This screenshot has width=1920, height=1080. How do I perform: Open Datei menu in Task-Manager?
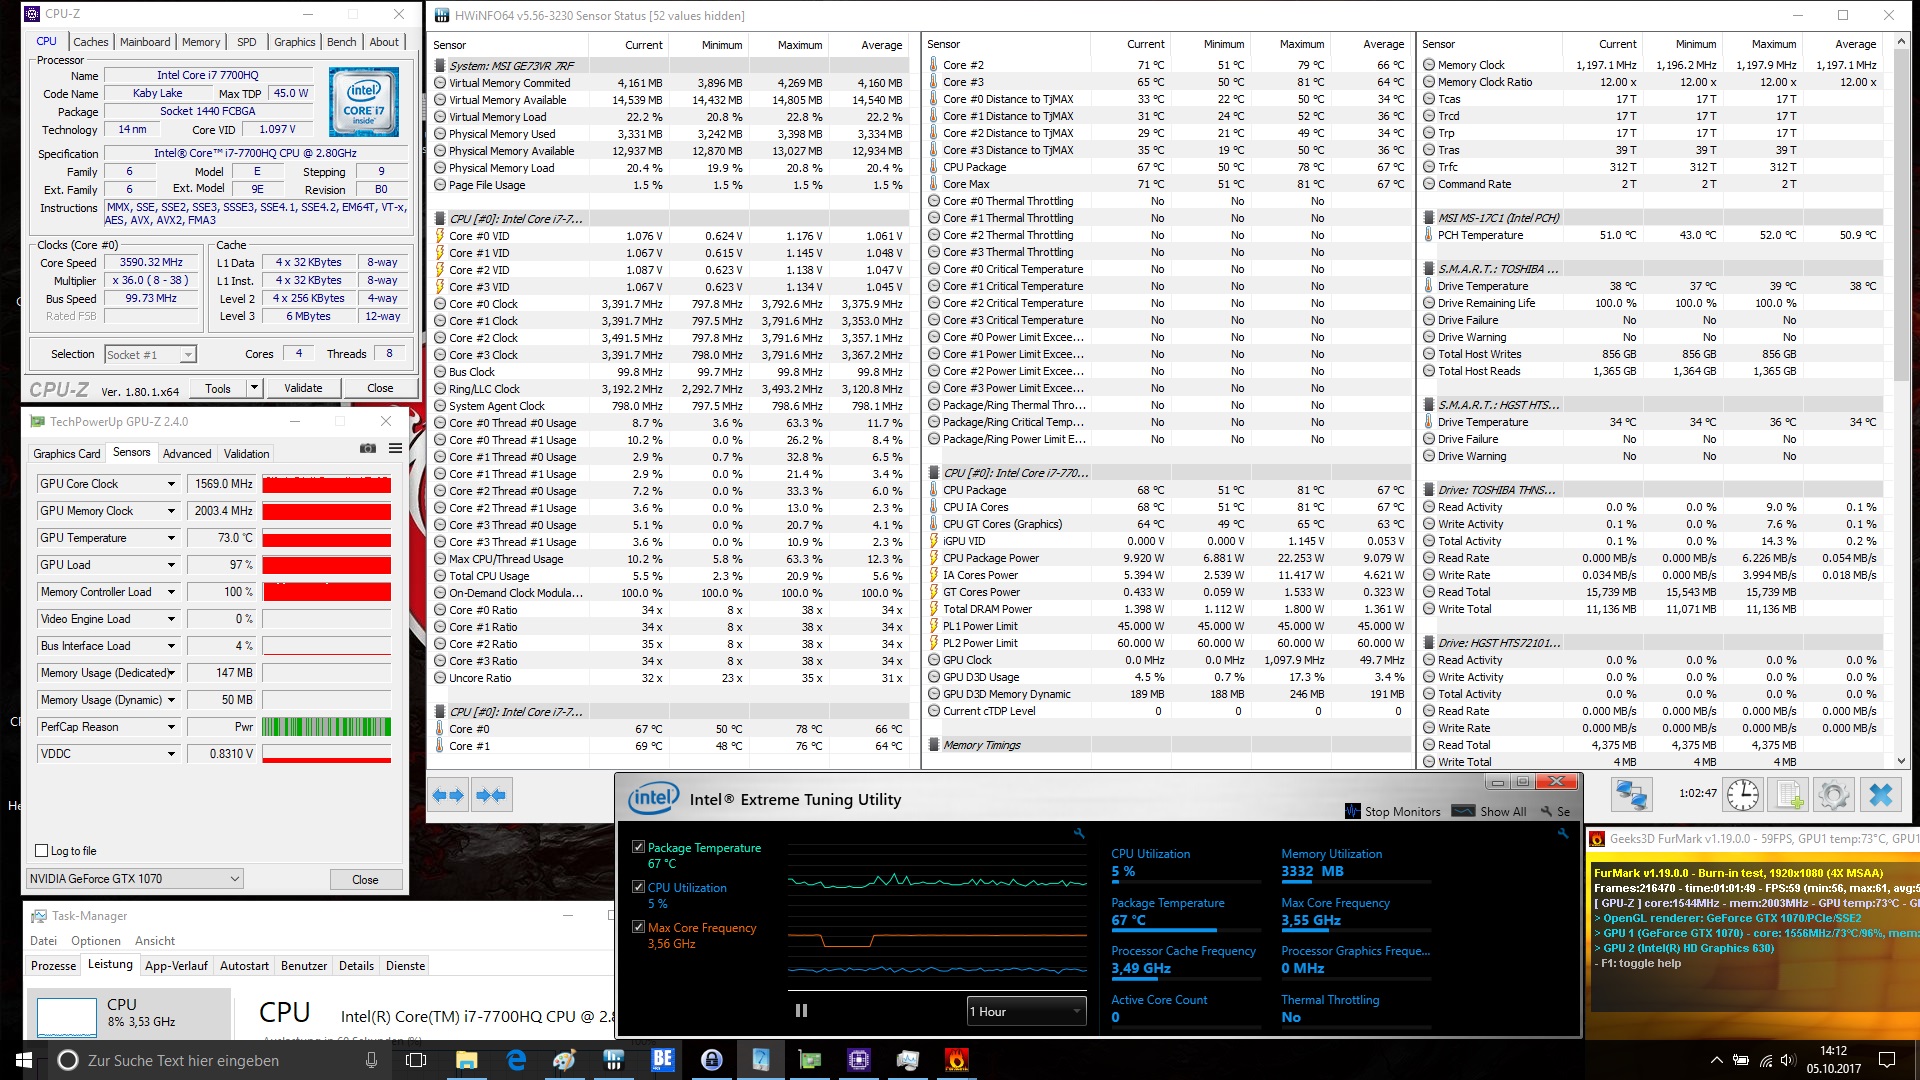tap(44, 941)
